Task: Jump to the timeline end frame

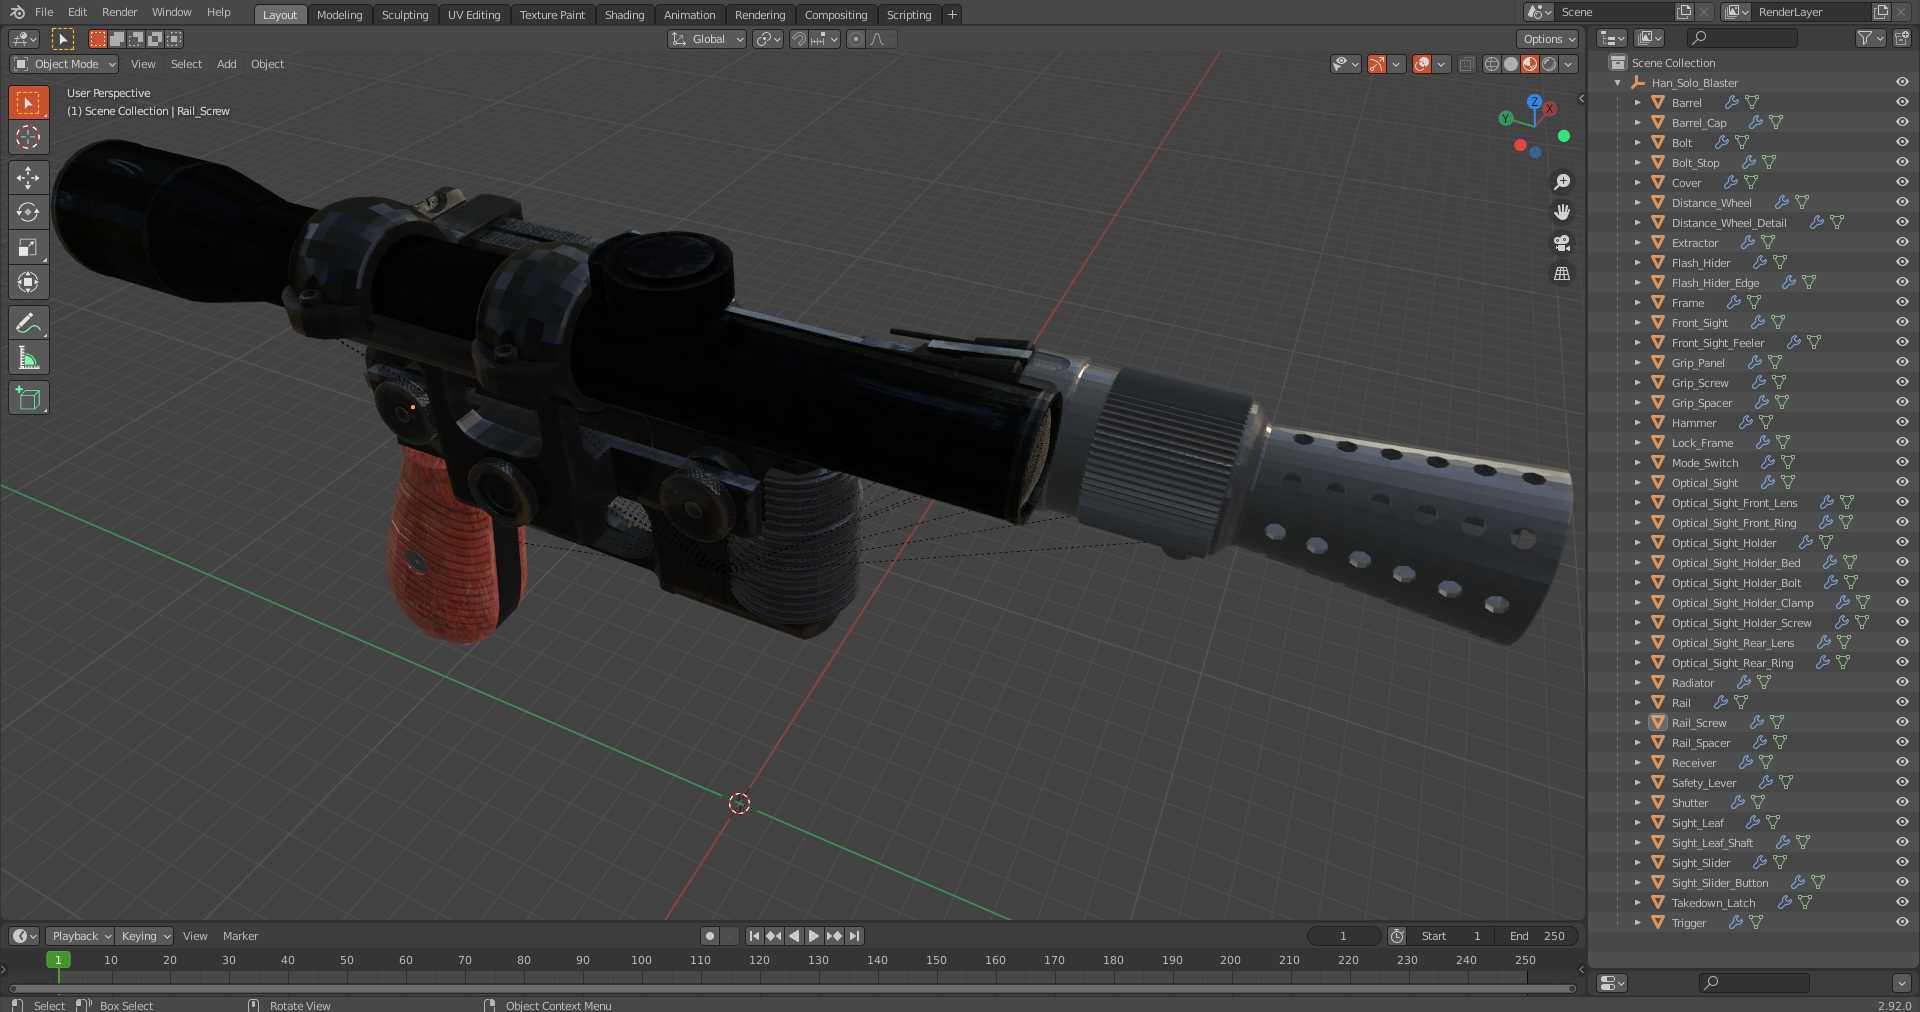Action: click(x=854, y=936)
